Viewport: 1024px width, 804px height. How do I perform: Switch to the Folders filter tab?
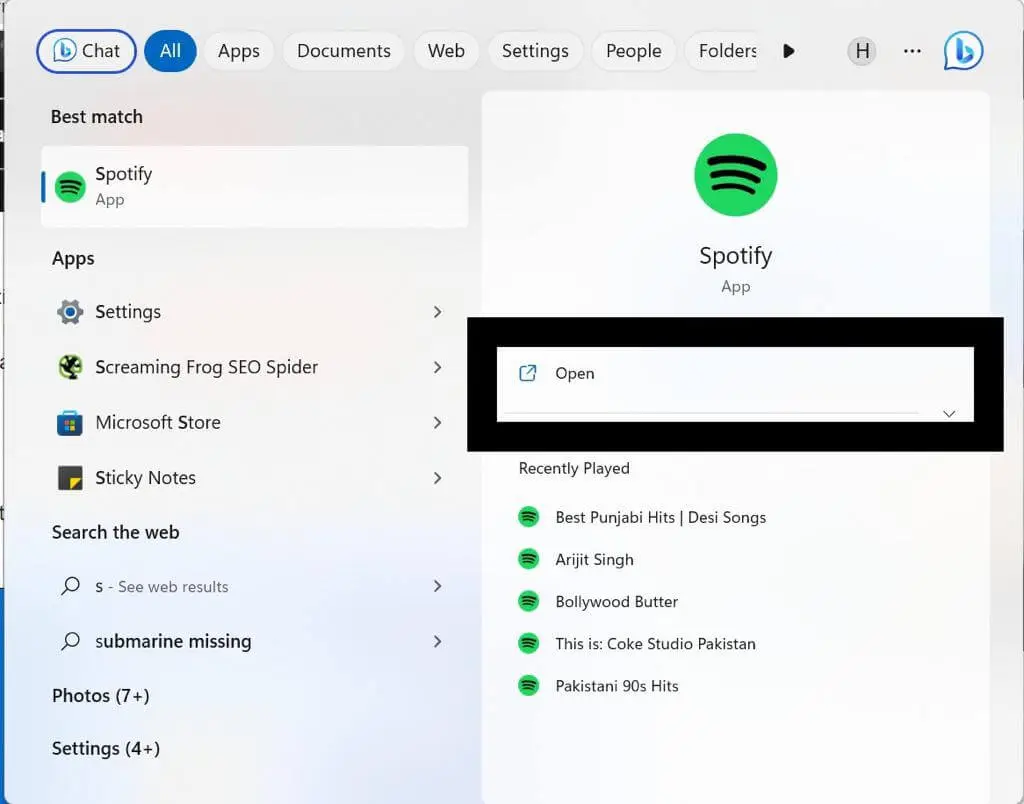click(721, 51)
